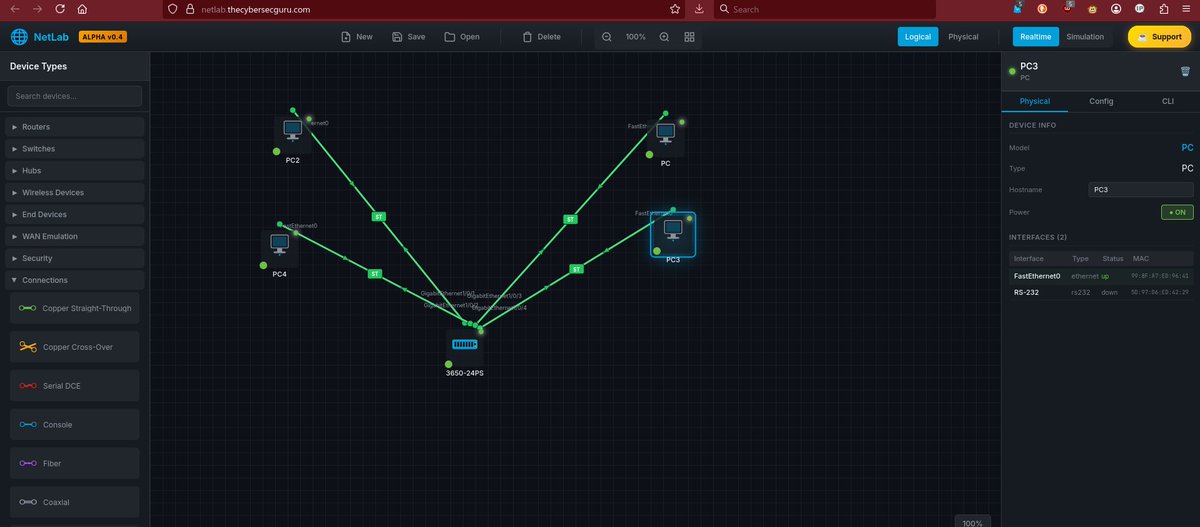Expand the WAN Emulation category

75,236
